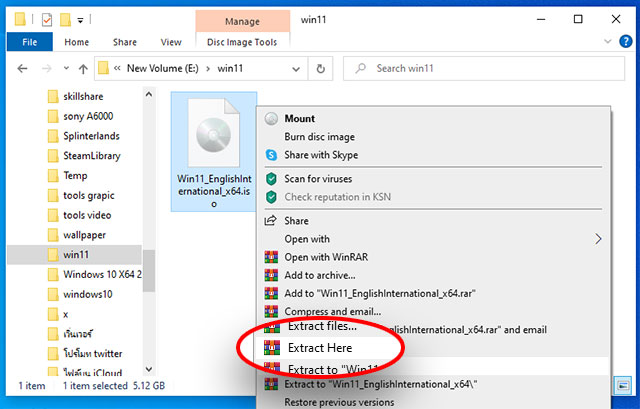
Task: Choose Restore previous versions
Action: coord(339,402)
